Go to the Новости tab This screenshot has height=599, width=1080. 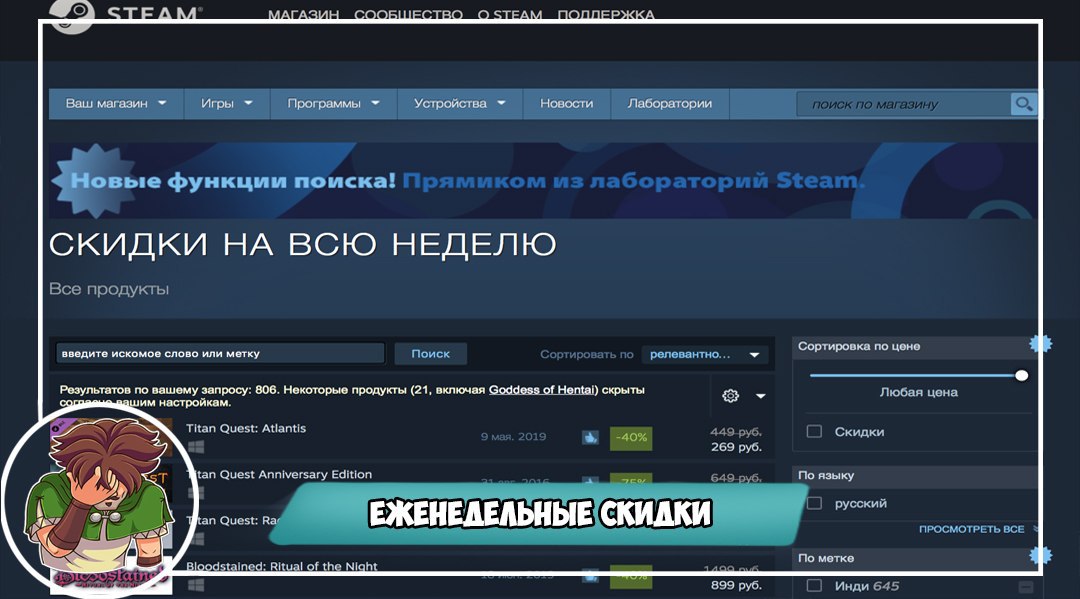[x=566, y=103]
